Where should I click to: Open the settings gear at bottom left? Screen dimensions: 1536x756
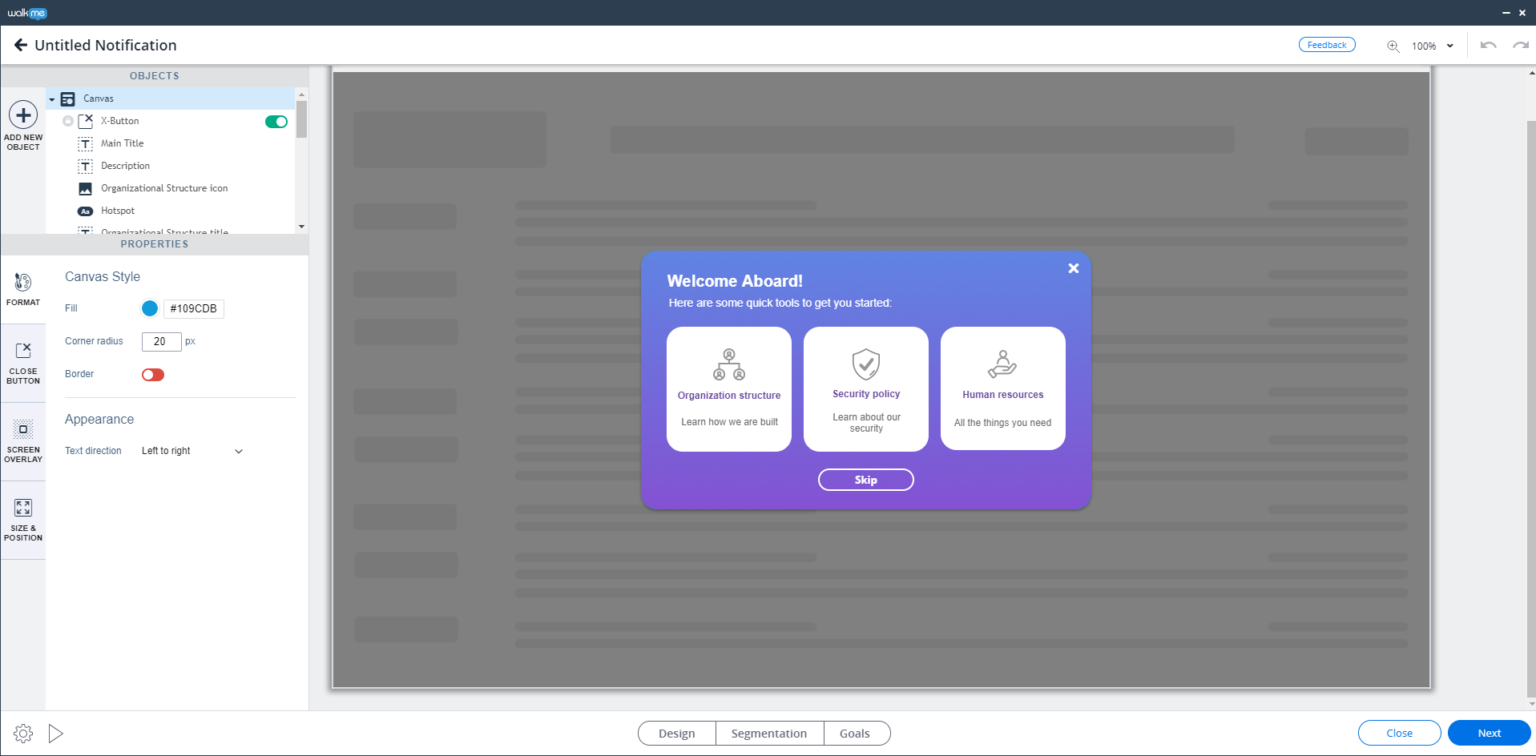click(x=22, y=733)
